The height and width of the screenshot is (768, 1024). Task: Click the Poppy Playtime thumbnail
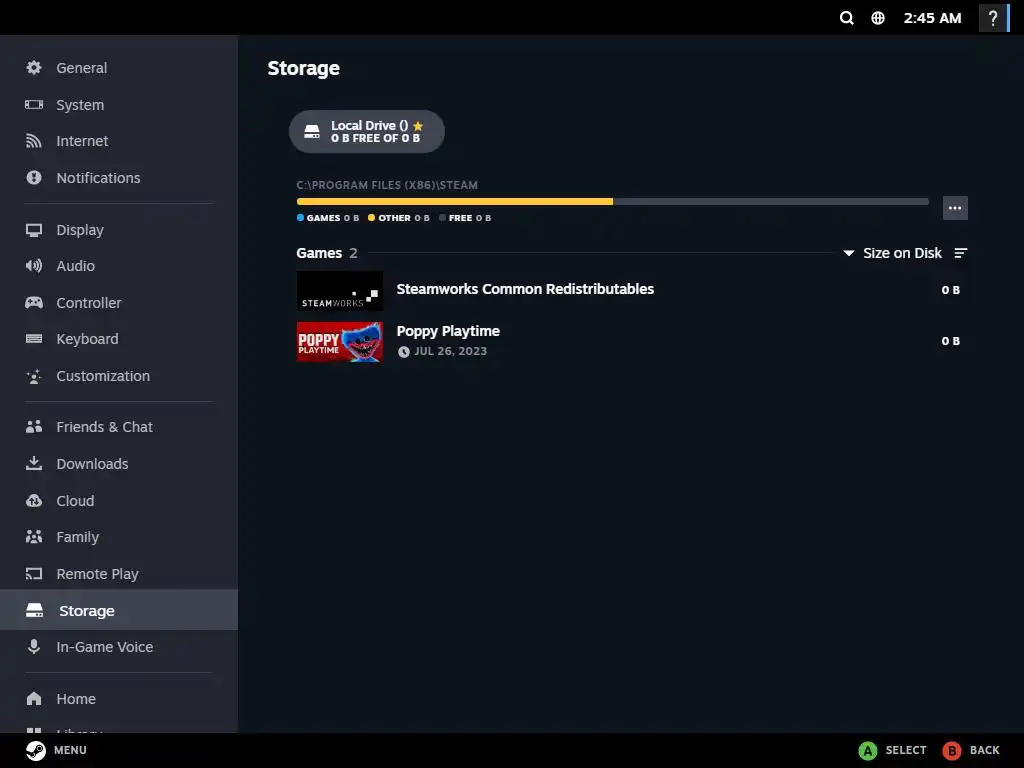pos(340,342)
